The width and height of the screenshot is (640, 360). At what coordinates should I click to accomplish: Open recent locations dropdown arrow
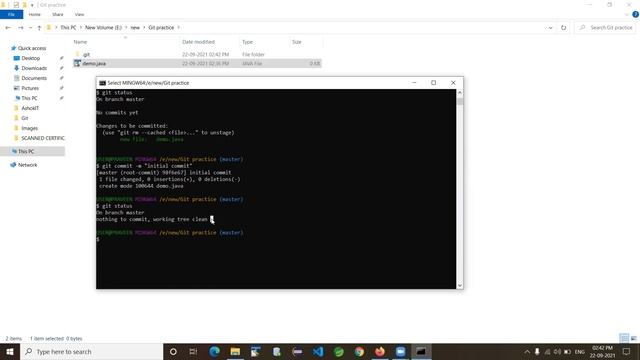[30, 28]
